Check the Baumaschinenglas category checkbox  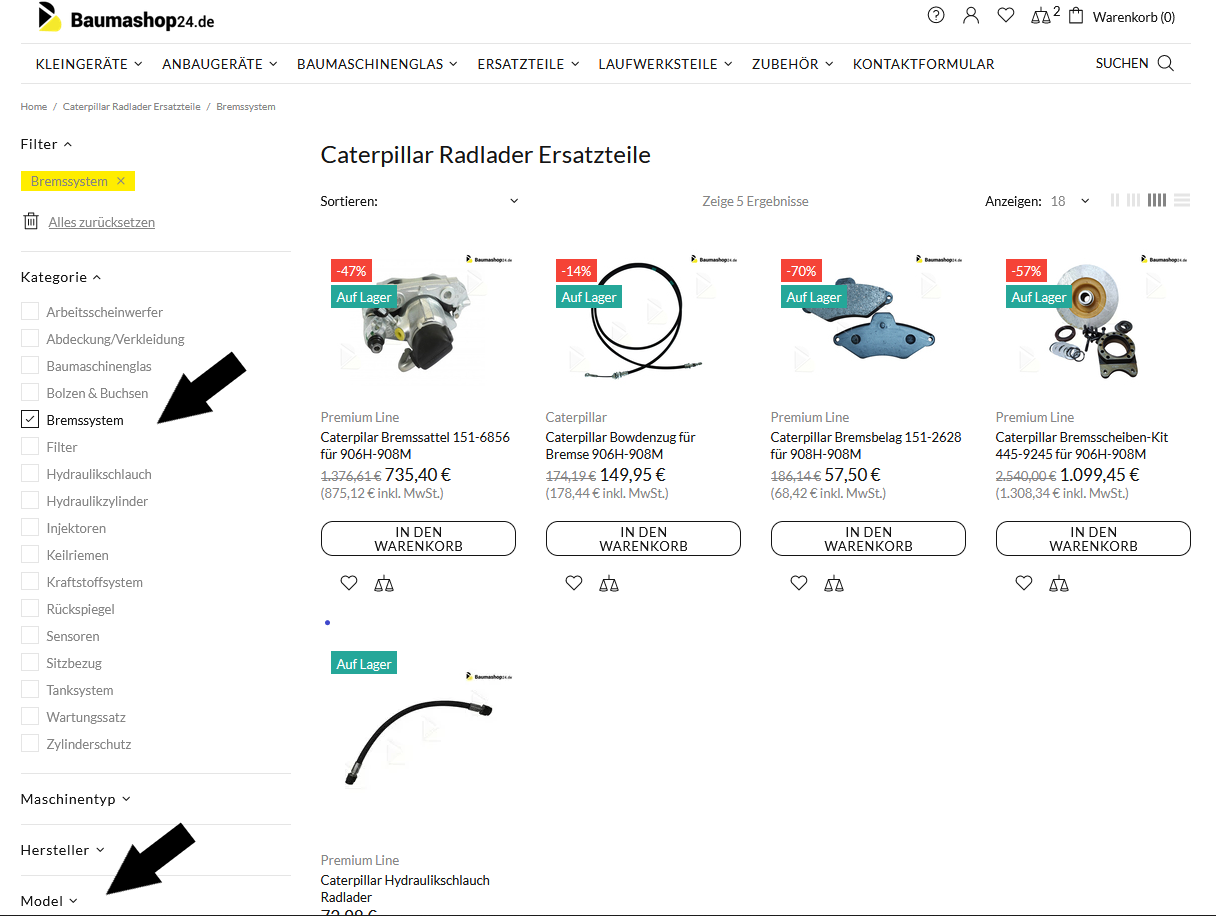pos(30,365)
